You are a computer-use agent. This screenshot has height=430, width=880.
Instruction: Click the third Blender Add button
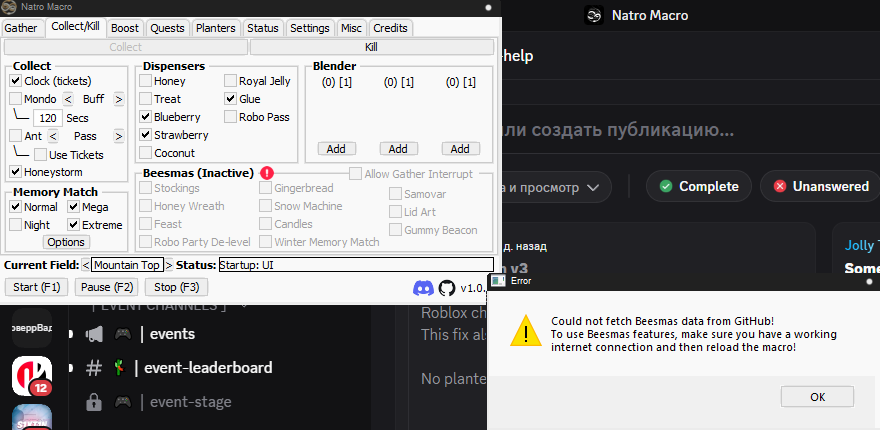(460, 149)
